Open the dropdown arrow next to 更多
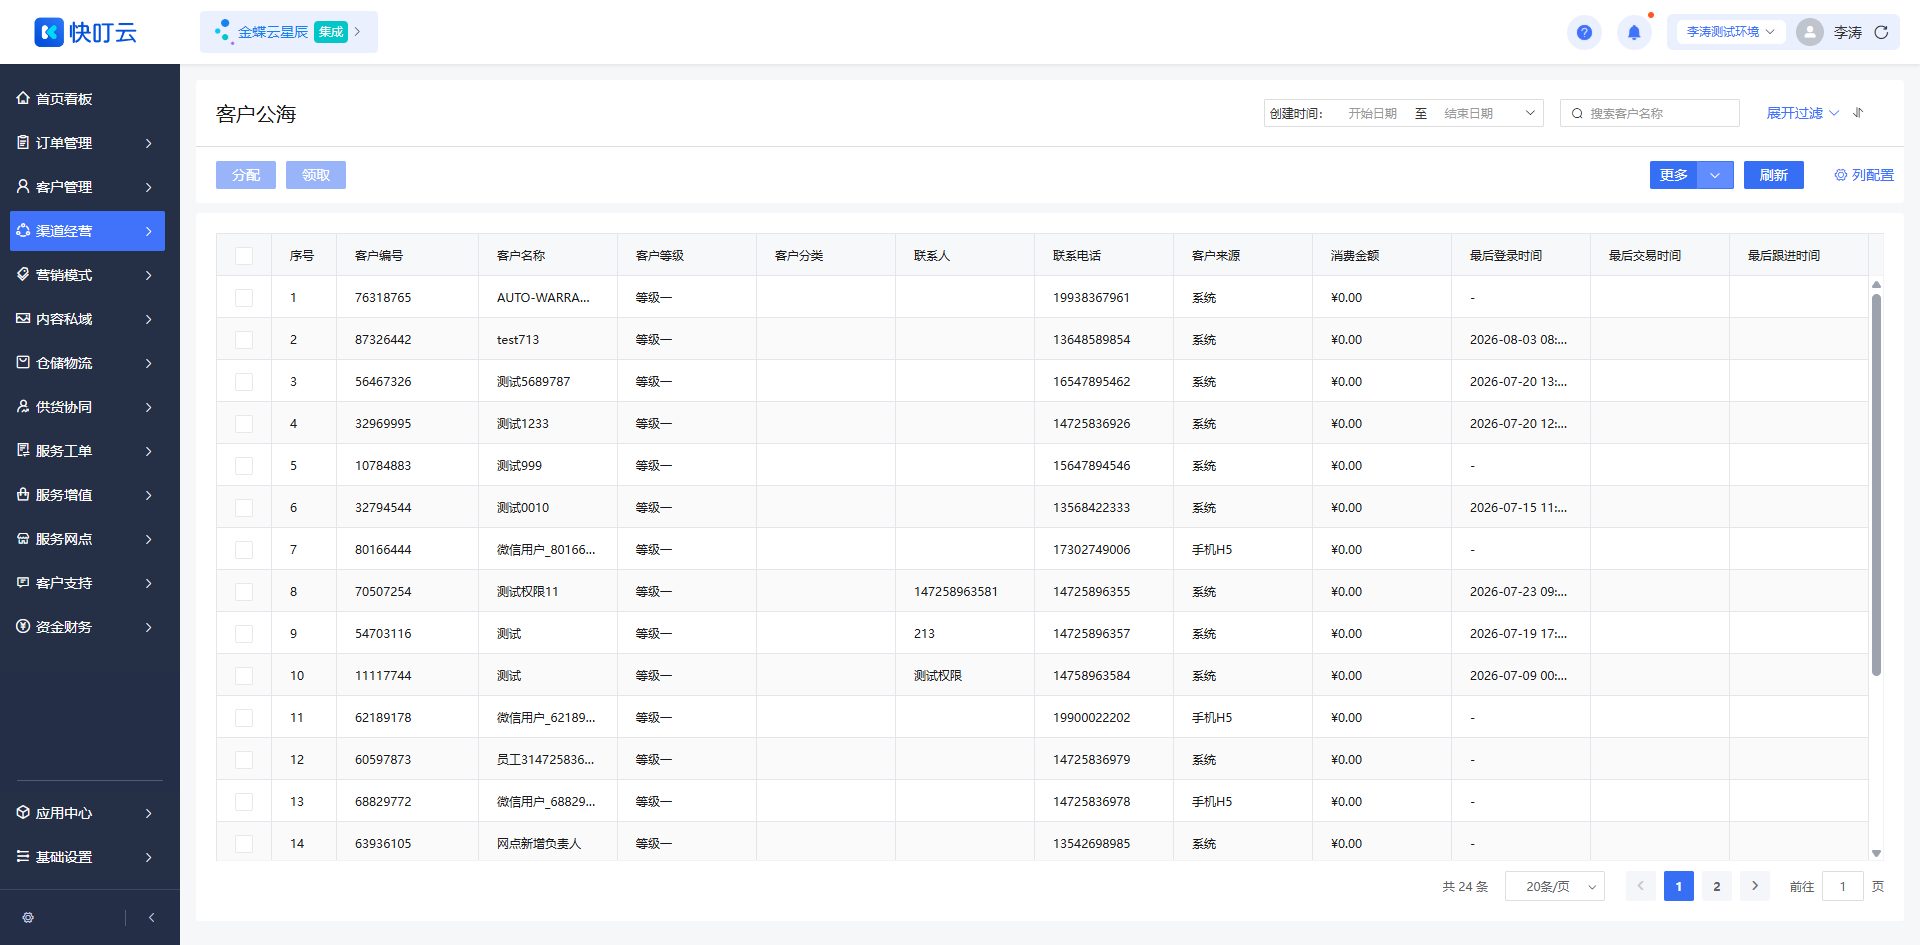 1715,175
